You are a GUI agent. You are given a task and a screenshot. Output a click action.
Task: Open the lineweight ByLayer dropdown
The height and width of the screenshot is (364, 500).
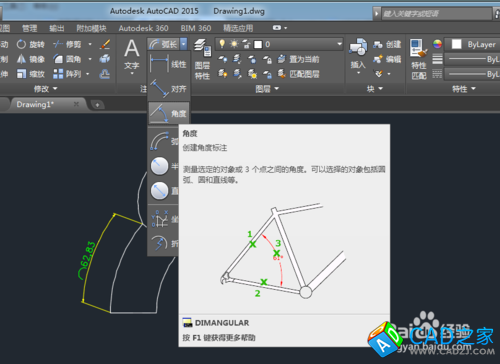click(x=473, y=59)
